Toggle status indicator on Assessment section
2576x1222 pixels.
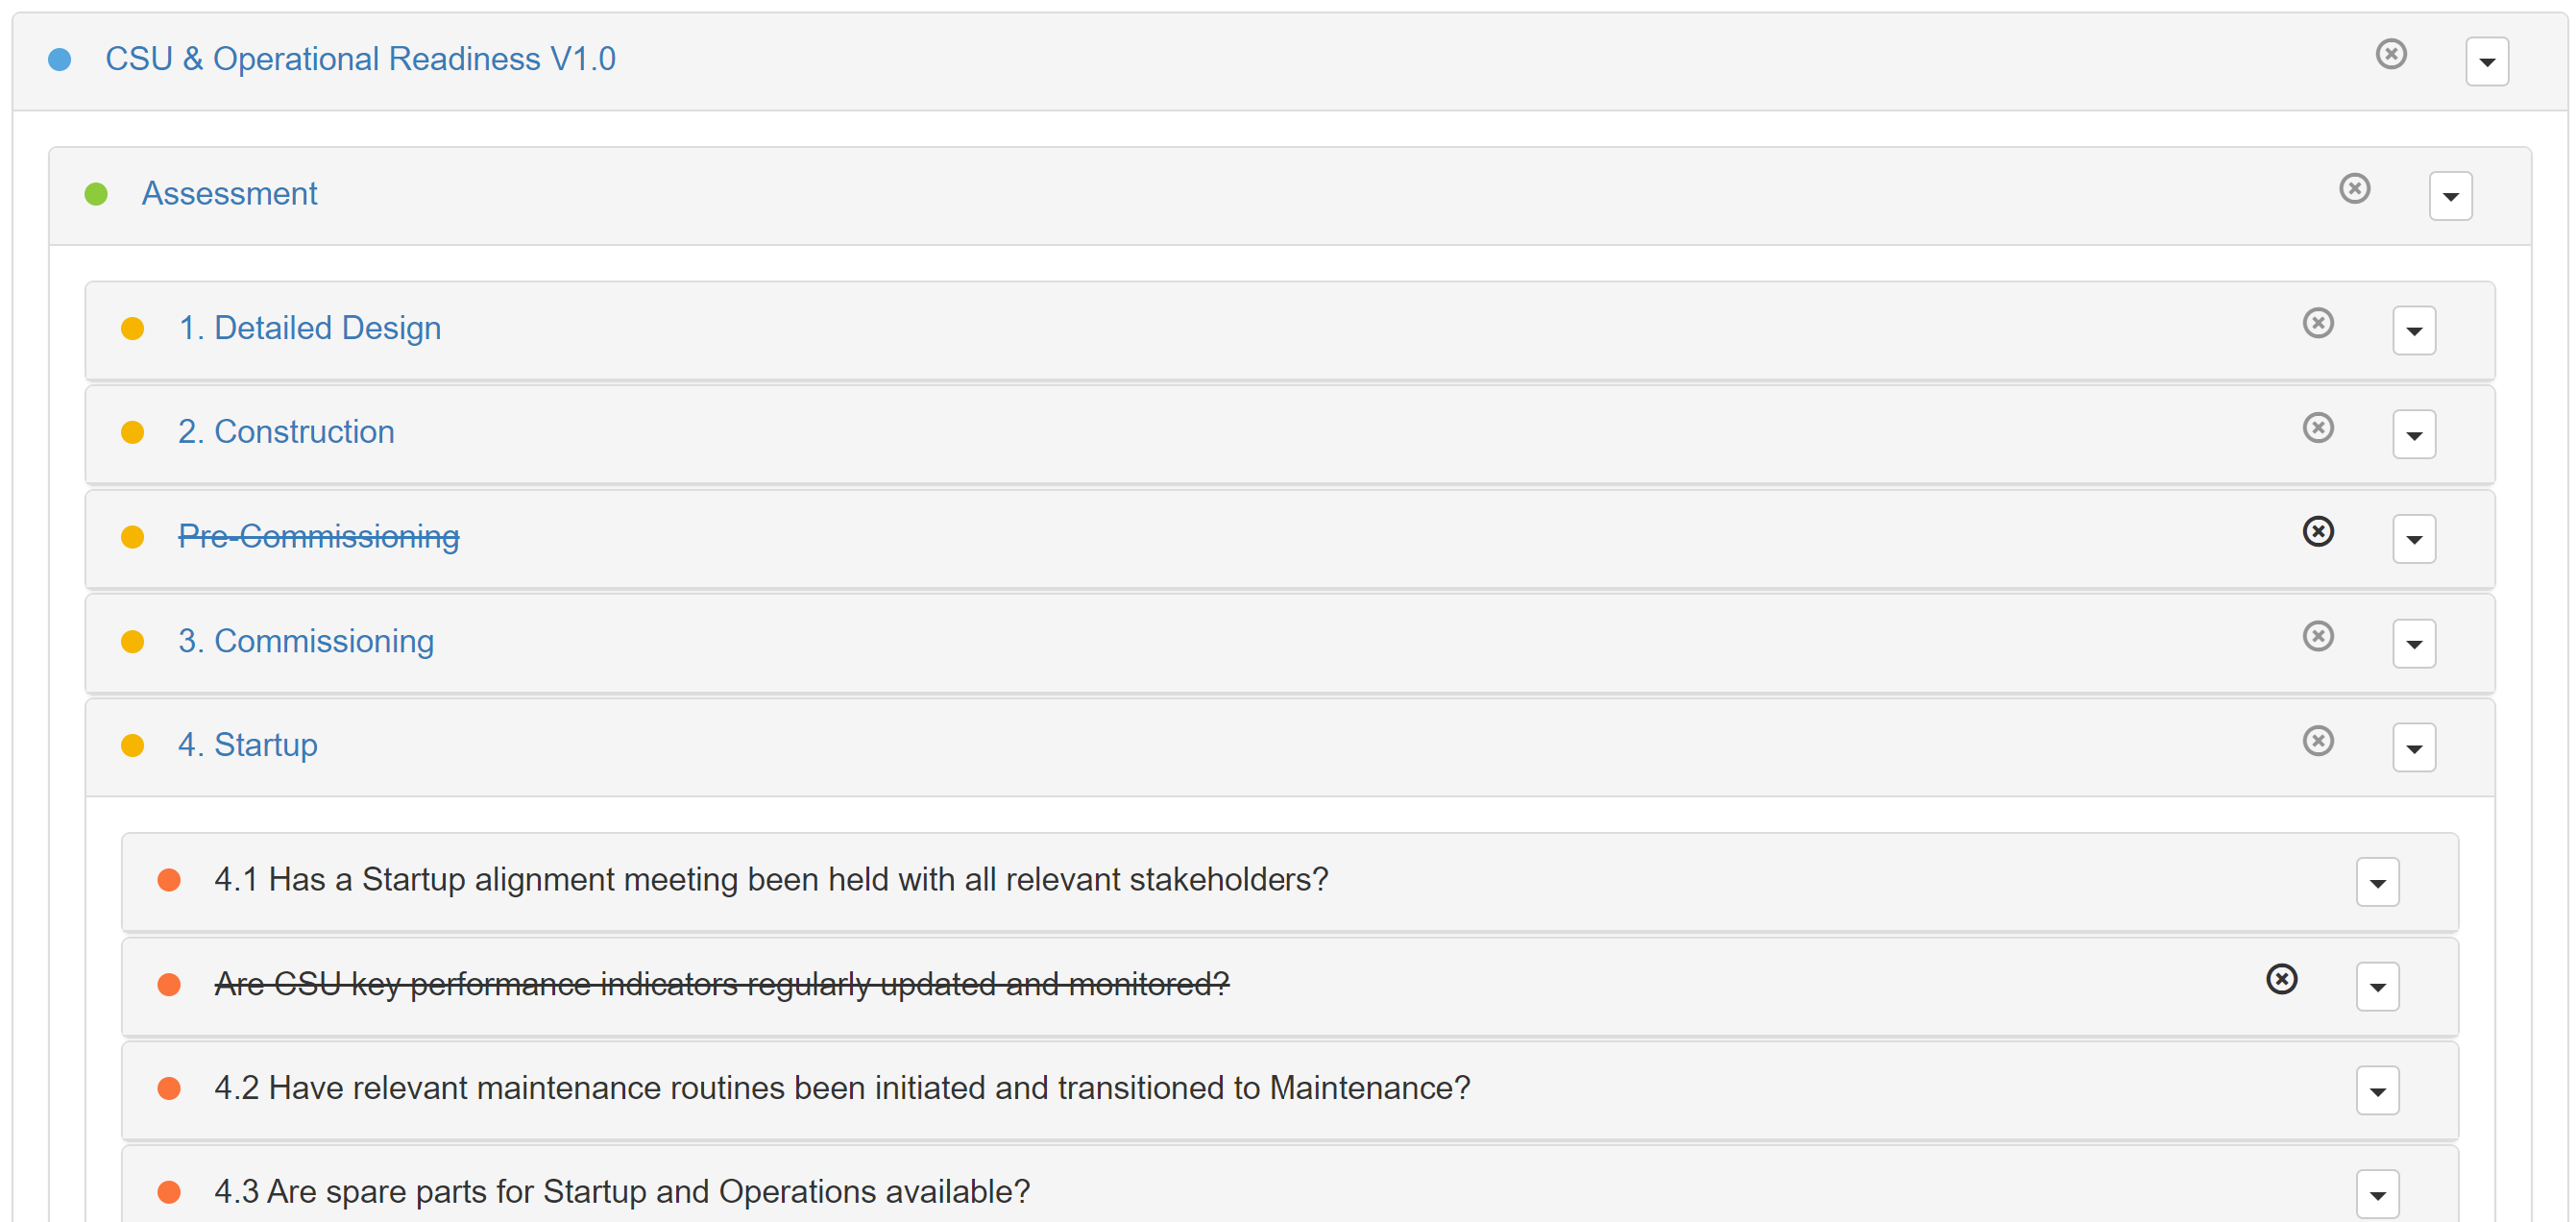[102, 194]
